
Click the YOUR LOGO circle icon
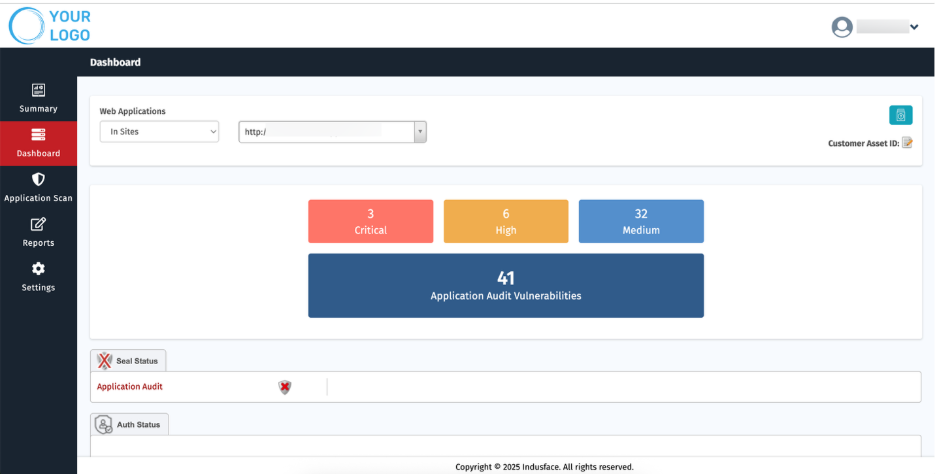click(x=26, y=26)
